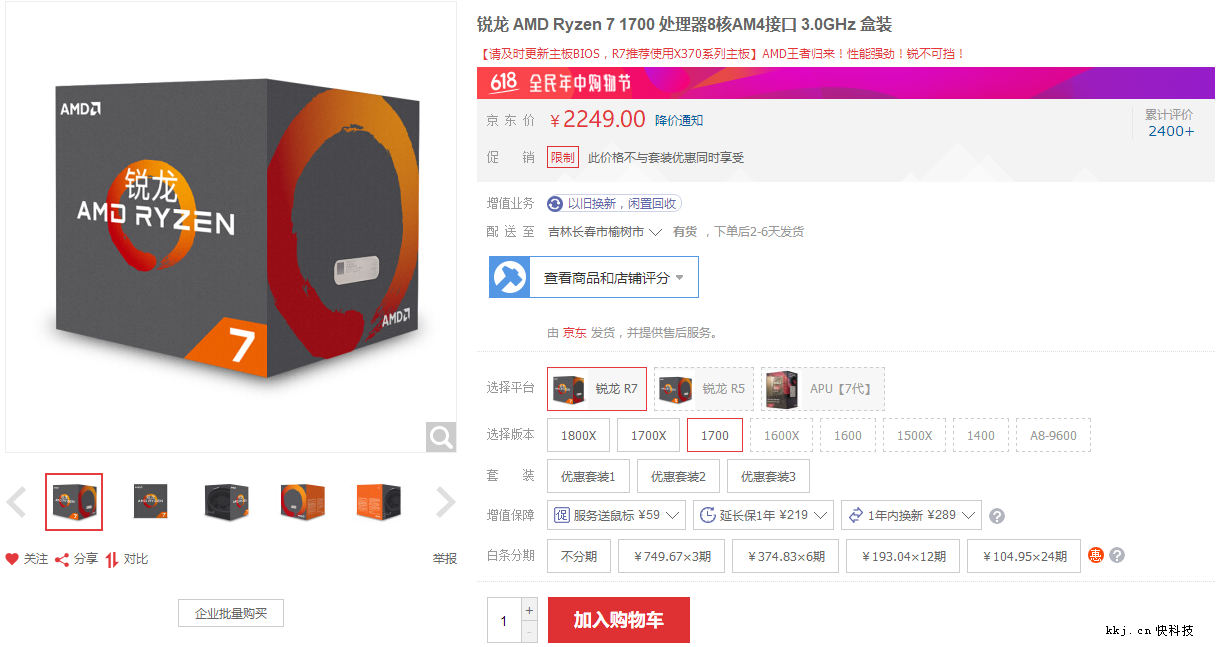Show previous thumbnails with left arrow
Screen dimensions: 1222x647
click(x=16, y=502)
